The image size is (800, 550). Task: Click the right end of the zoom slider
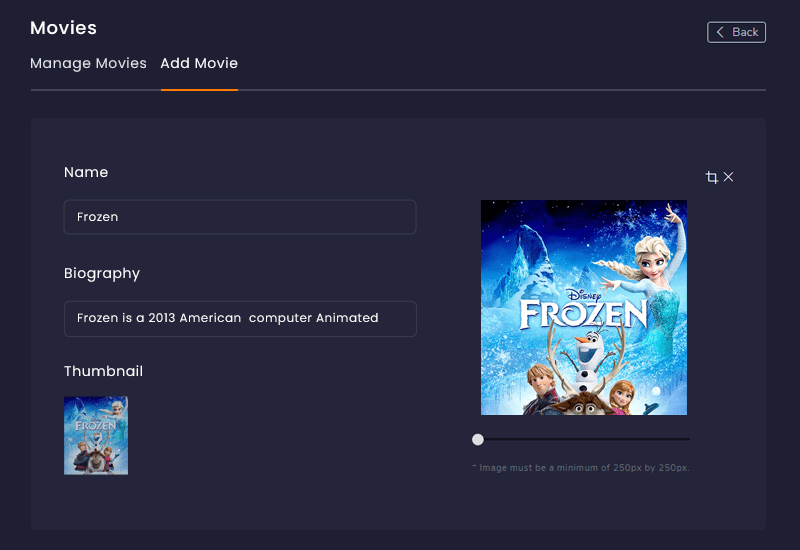click(x=687, y=439)
